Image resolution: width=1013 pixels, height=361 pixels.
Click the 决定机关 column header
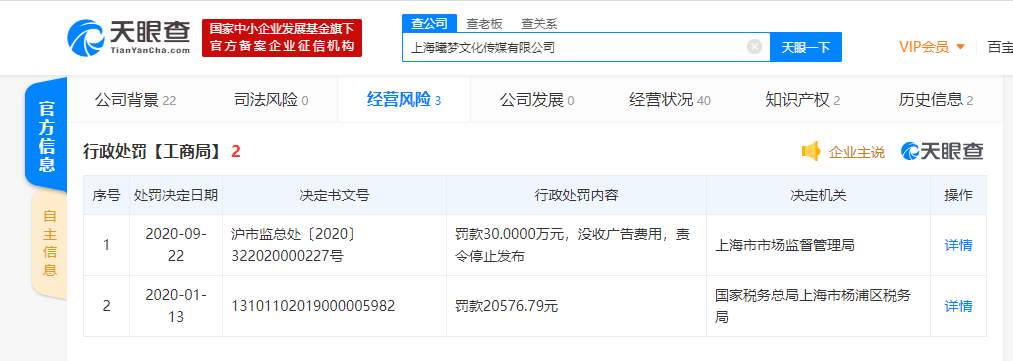[818, 195]
